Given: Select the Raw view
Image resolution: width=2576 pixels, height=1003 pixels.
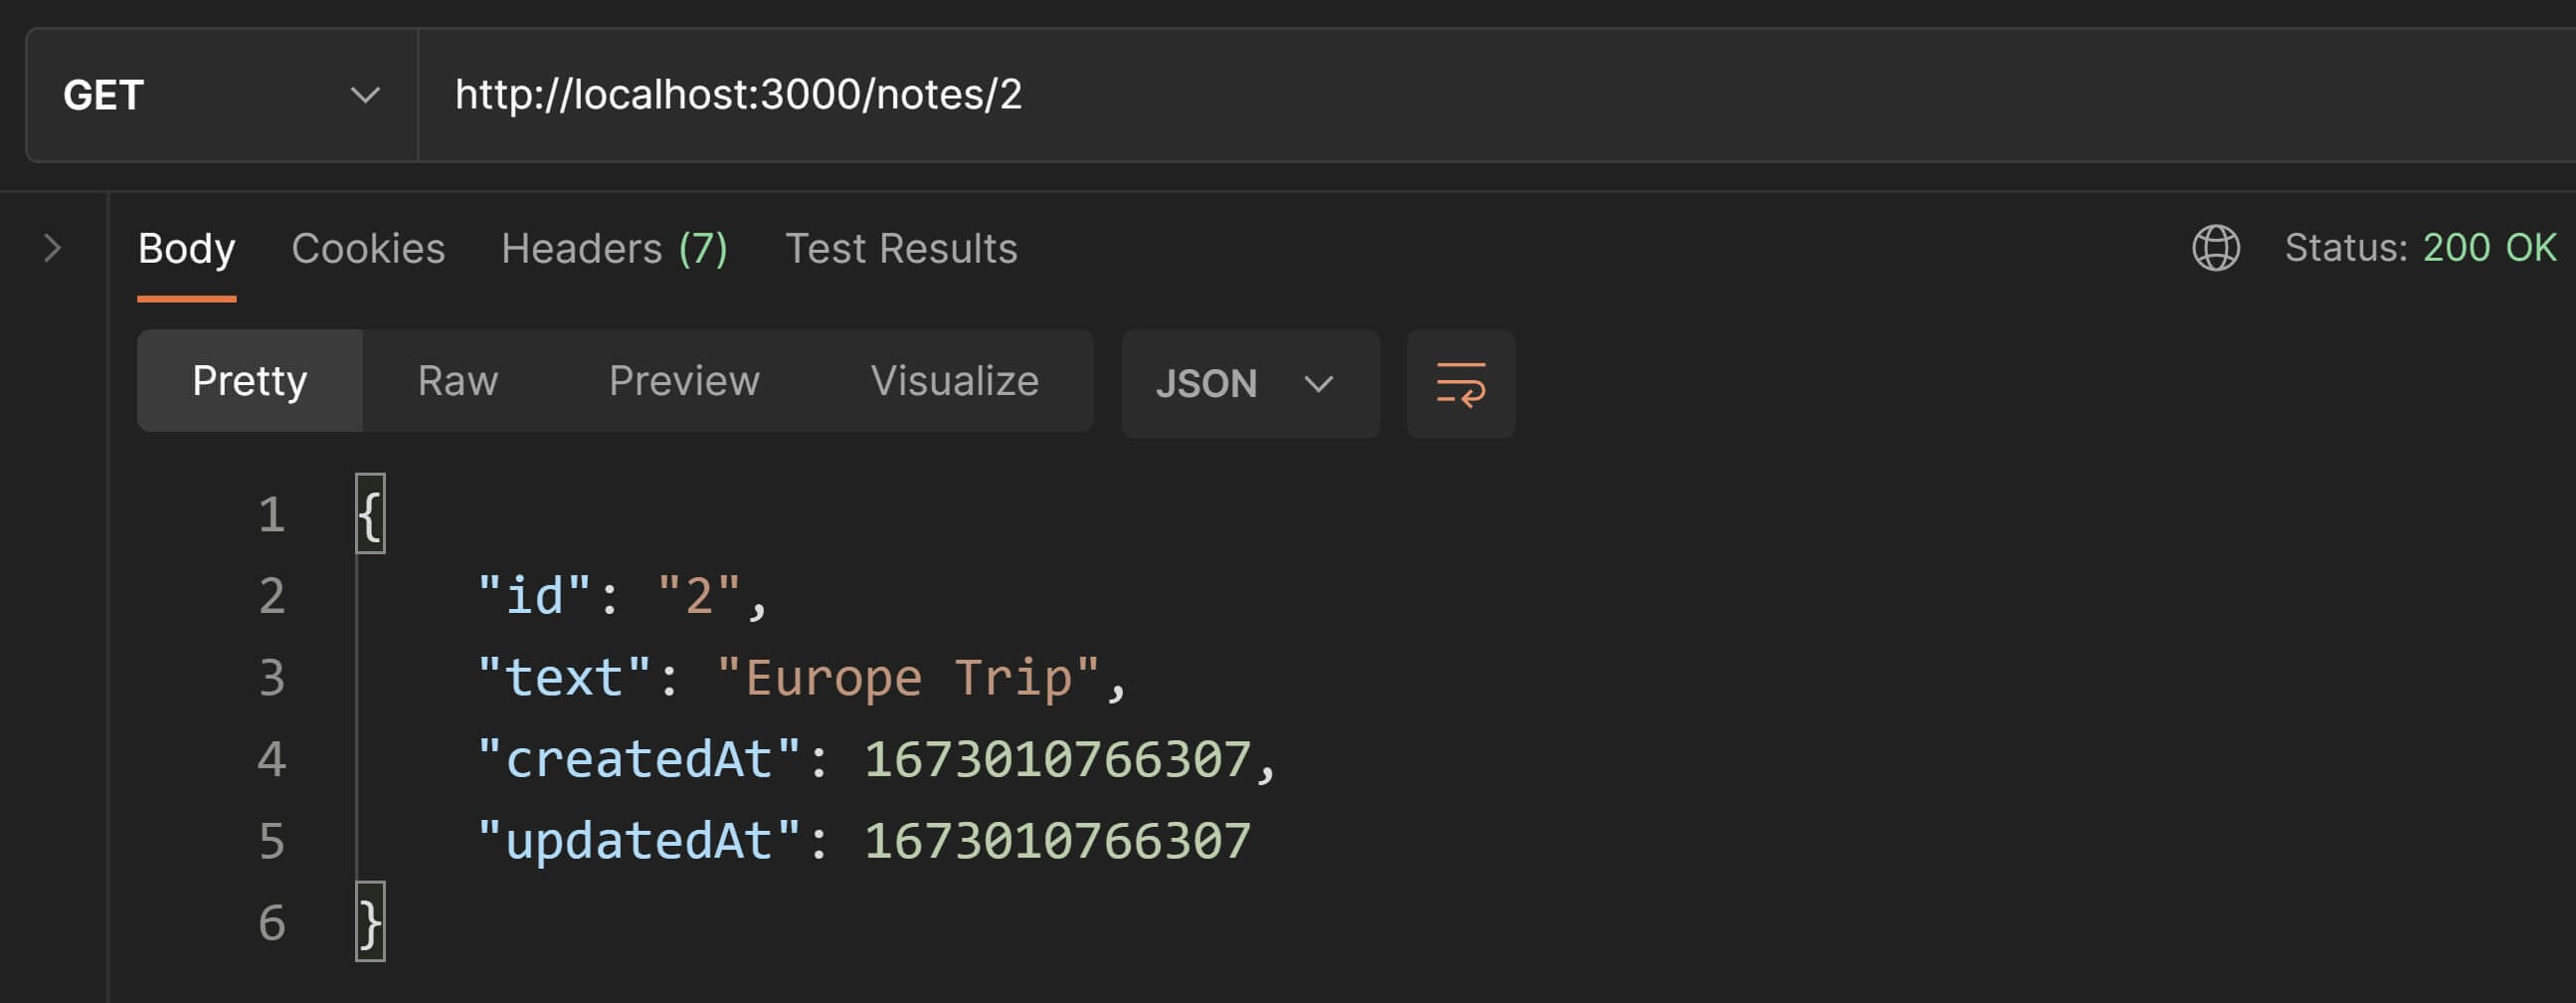Looking at the screenshot, I should (458, 381).
